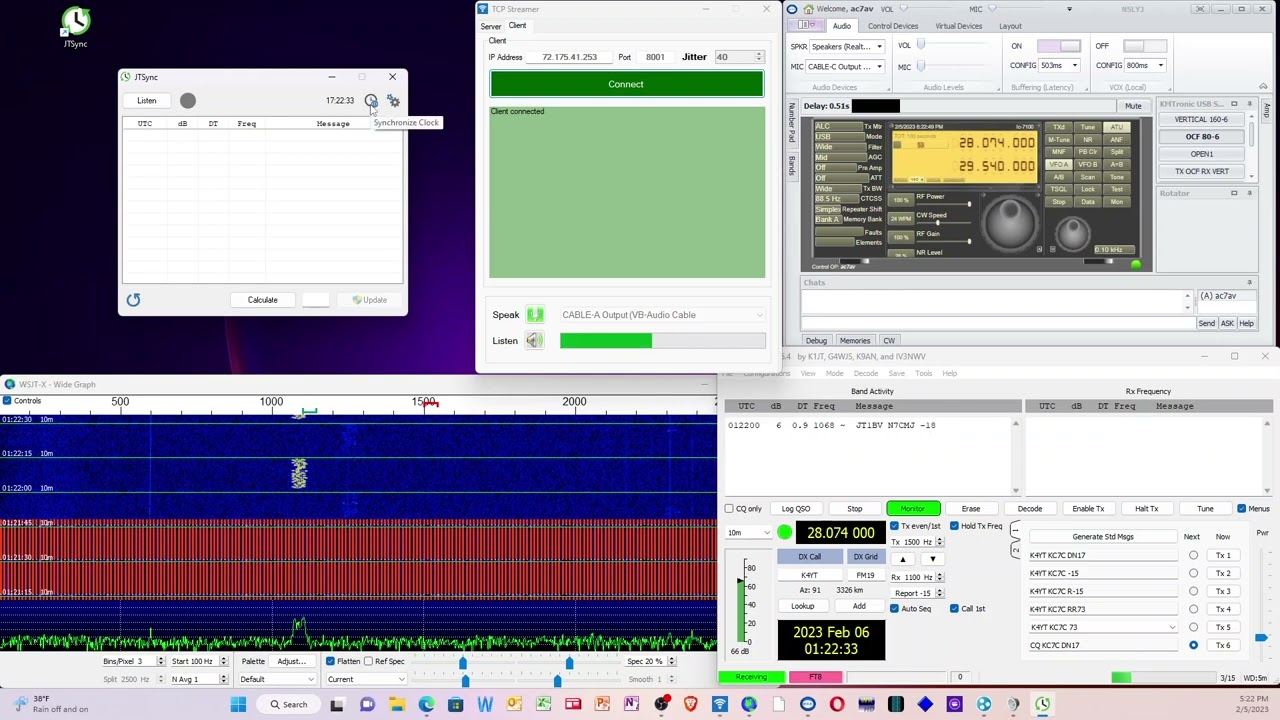Viewport: 1280px width, 720px height.
Task: Open the Memories tab
Action: [854, 341]
